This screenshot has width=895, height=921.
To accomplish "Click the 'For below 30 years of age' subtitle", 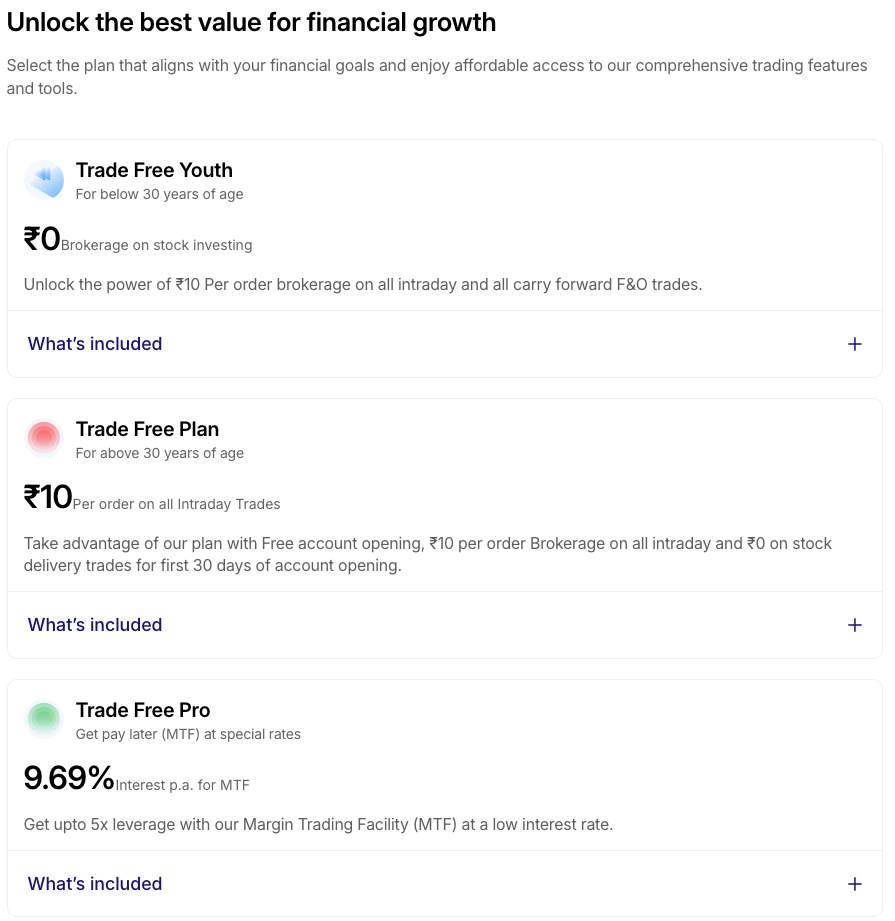I will [159, 194].
